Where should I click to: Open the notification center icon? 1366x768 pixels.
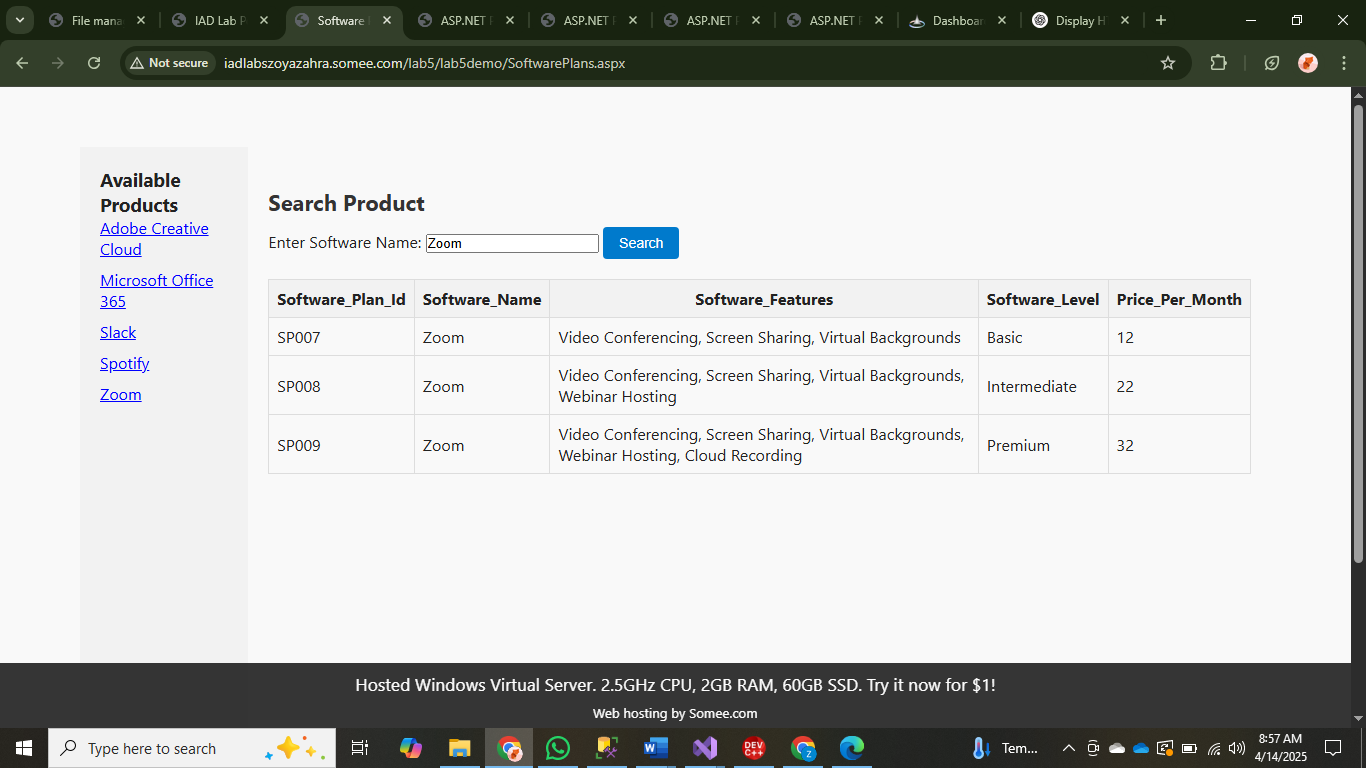[1332, 748]
